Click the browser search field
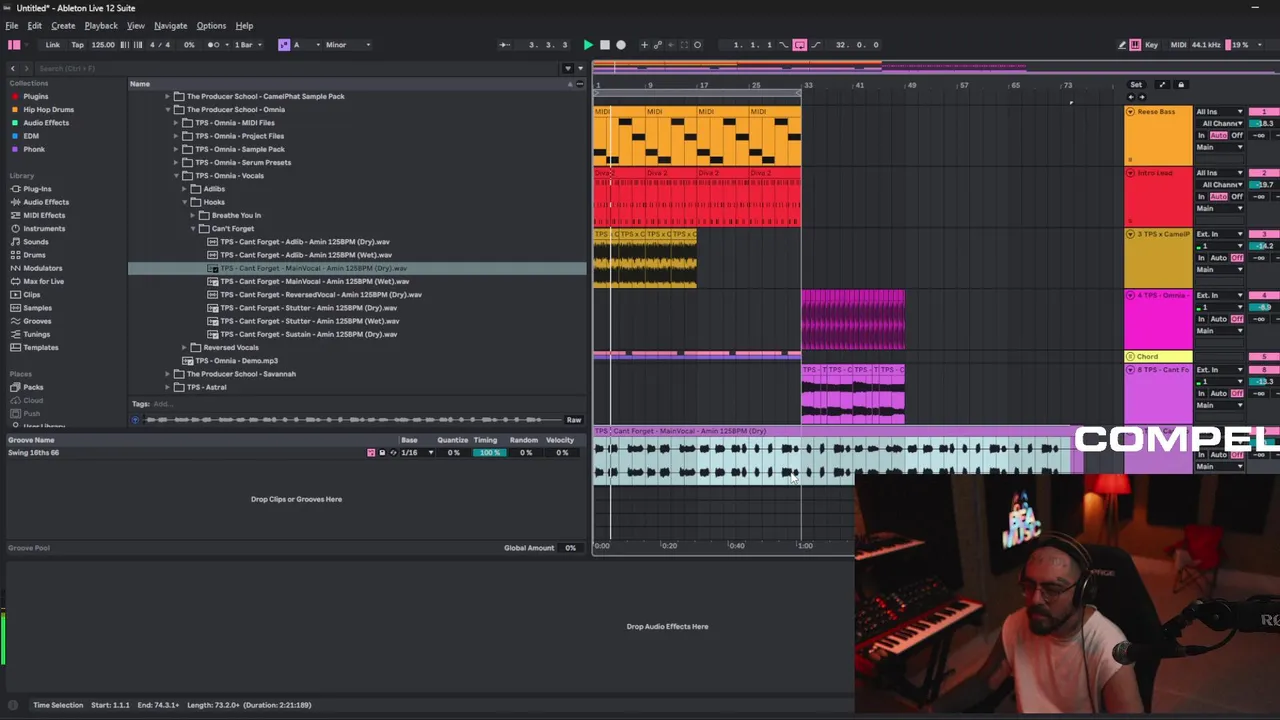 click(296, 69)
